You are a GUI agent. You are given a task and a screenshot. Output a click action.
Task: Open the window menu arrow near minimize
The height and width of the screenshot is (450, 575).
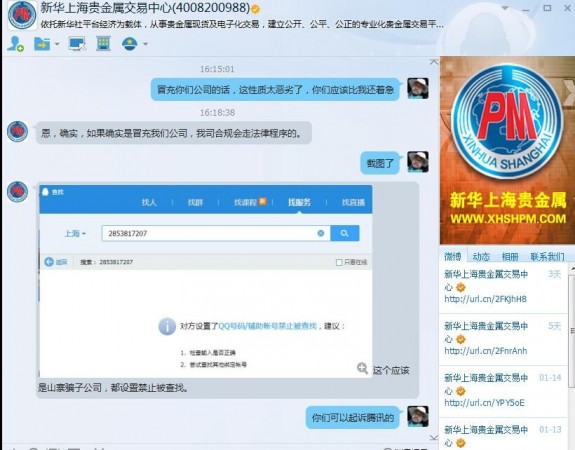pos(505,8)
